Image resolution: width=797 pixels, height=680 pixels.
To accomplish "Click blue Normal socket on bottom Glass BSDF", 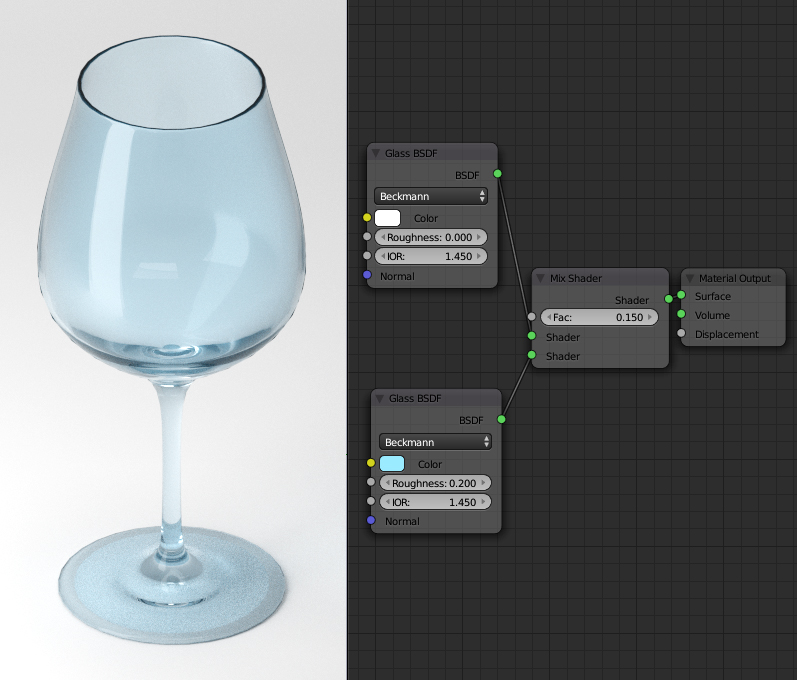I will (371, 520).
